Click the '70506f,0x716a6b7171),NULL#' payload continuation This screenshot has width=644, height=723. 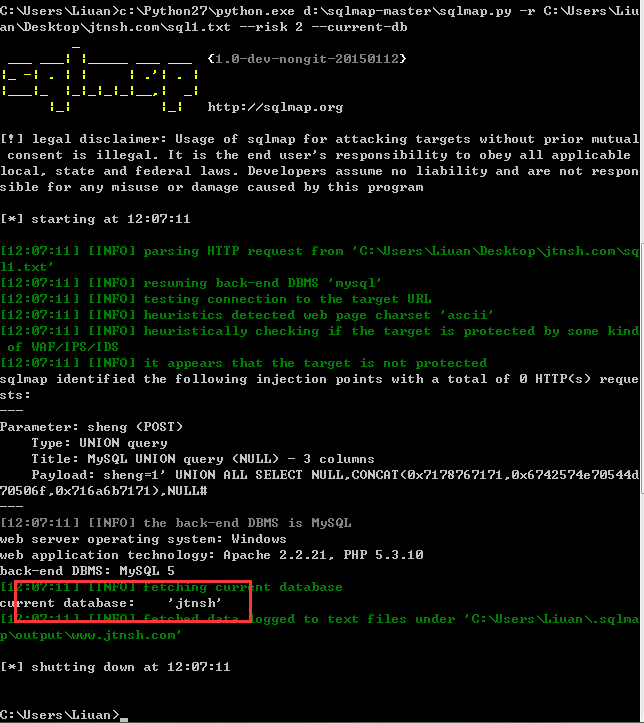point(104,491)
